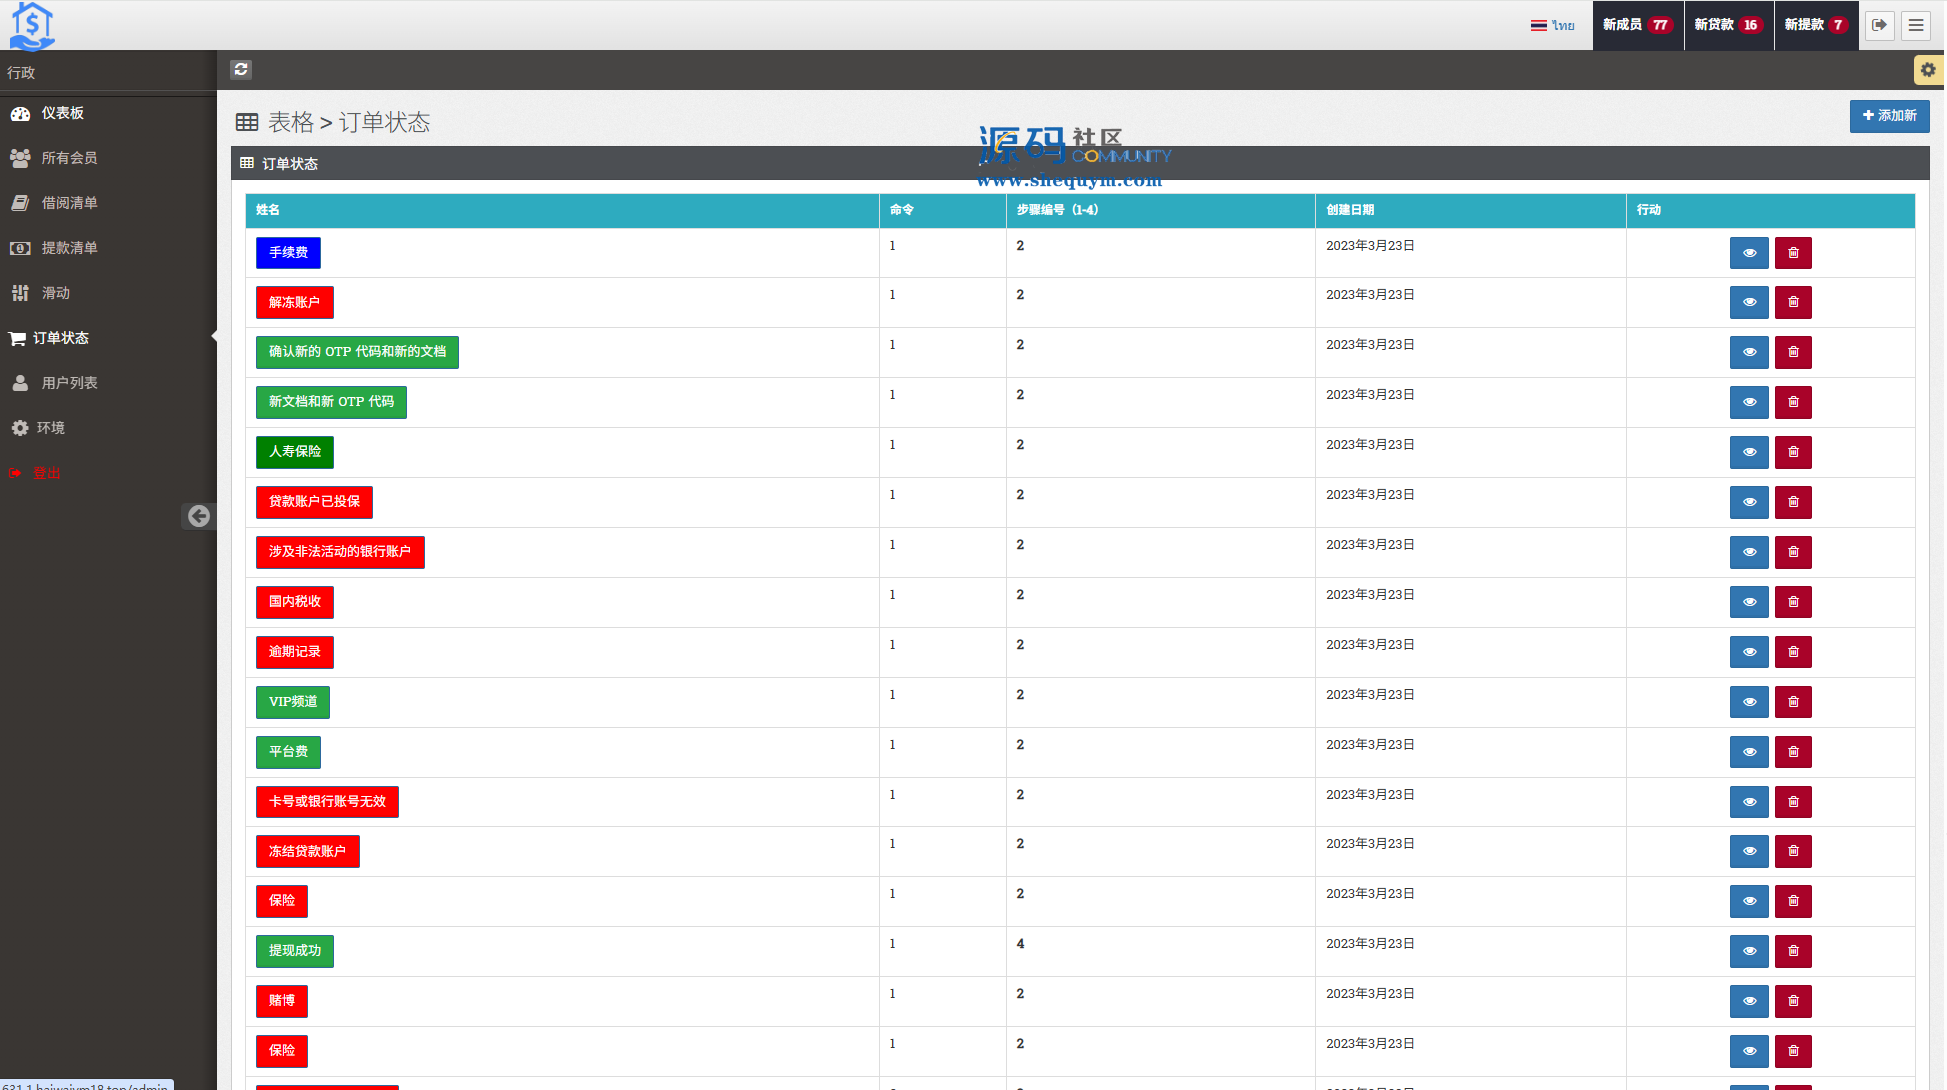1947x1090 pixels.
Task: Delete the 手续费 status row
Action: pos(1793,253)
